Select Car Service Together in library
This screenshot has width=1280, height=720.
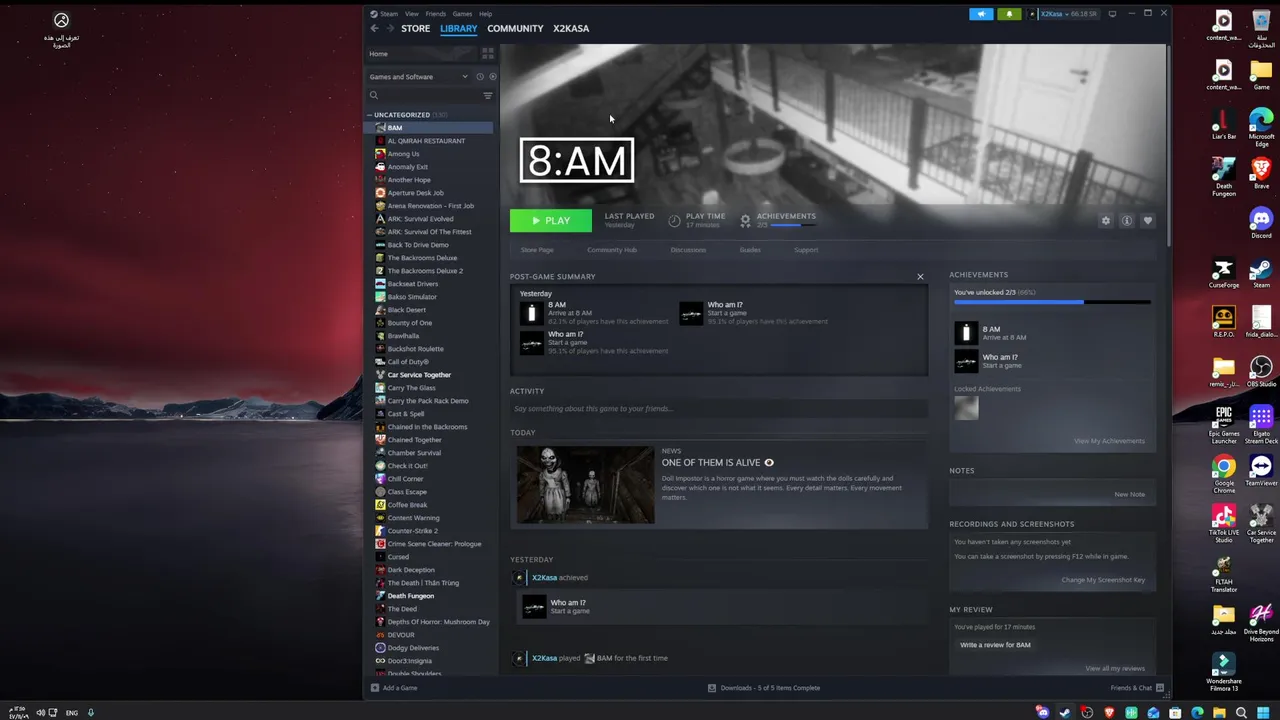click(x=419, y=375)
